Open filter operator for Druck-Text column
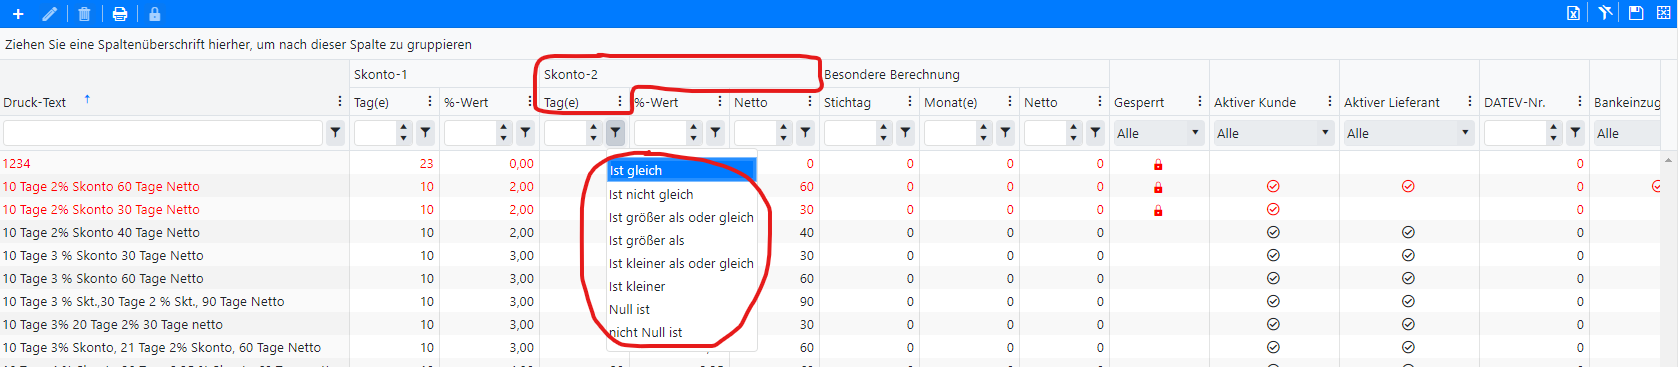Viewport: 1679px width, 367px height. click(336, 132)
